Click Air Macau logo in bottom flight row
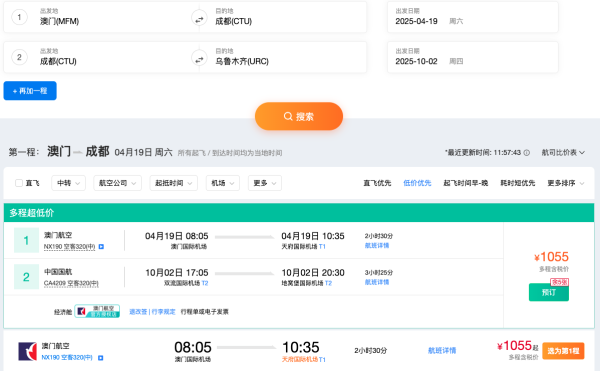This screenshot has height=371, width=600. click(28, 351)
